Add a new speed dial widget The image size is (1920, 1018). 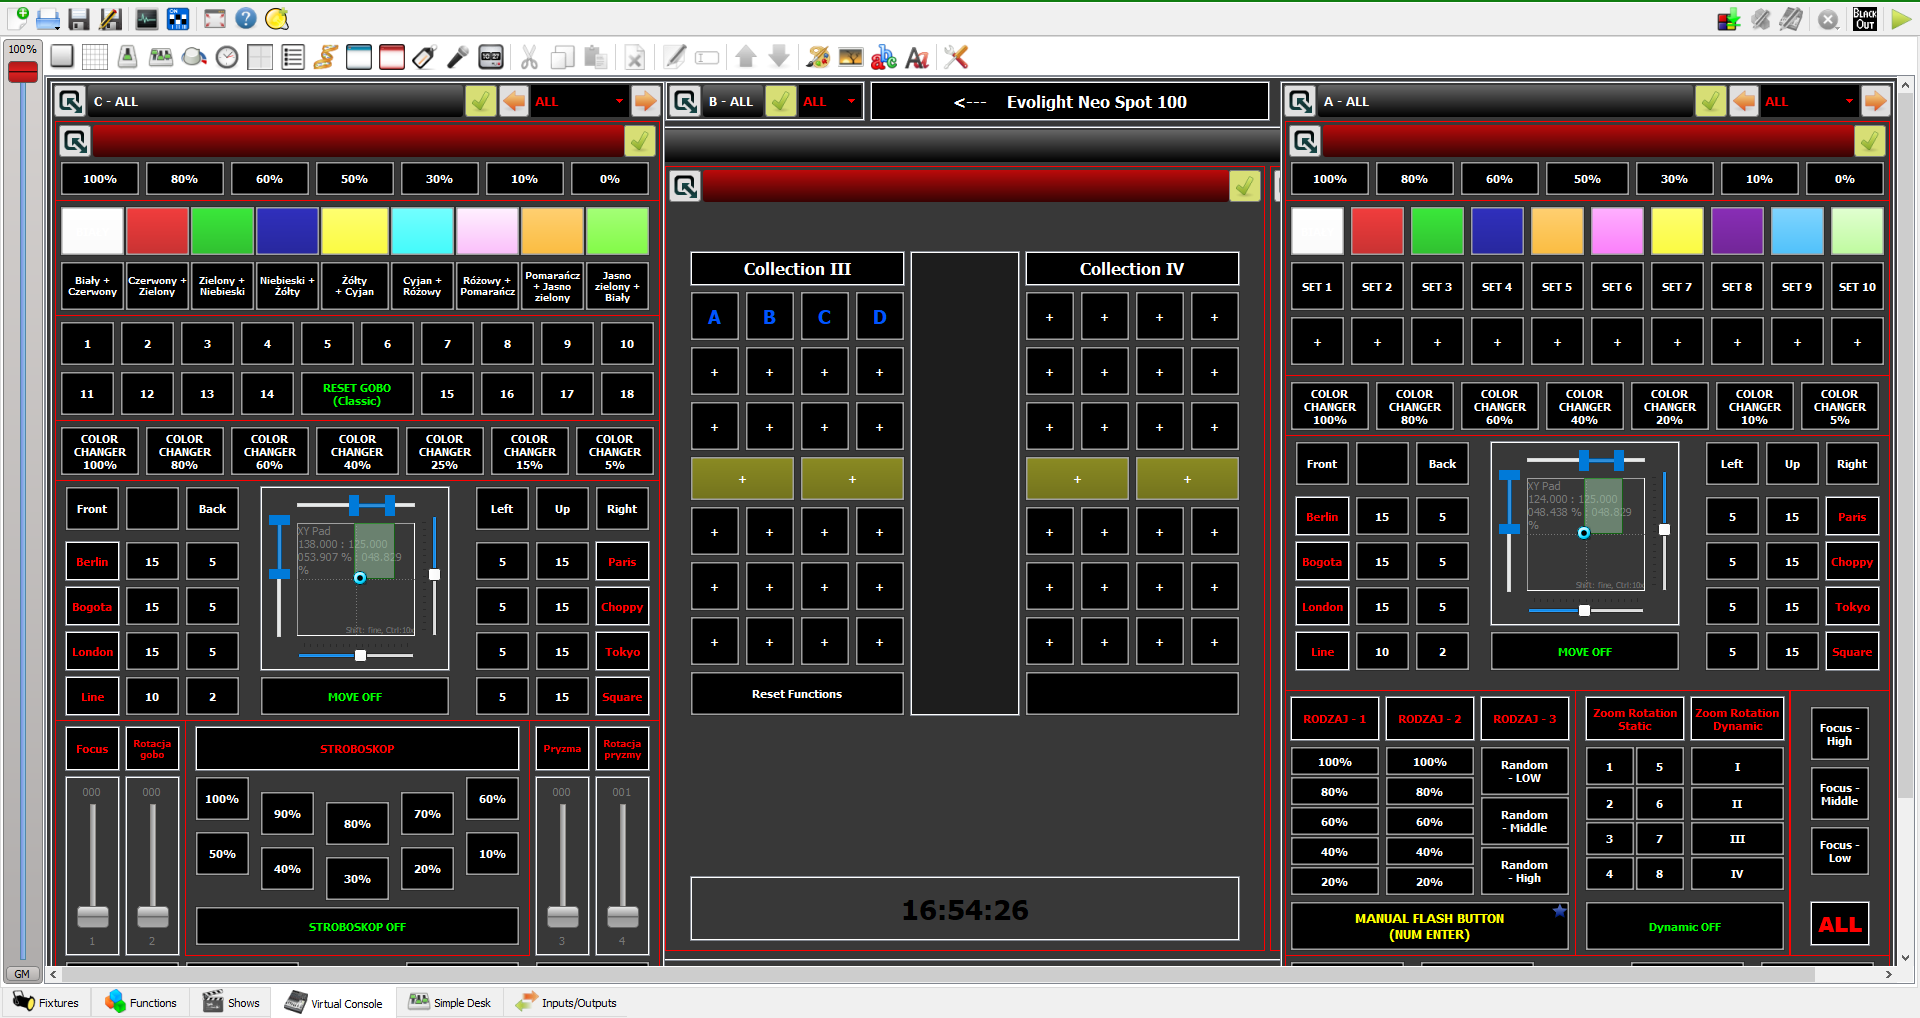coord(227,57)
